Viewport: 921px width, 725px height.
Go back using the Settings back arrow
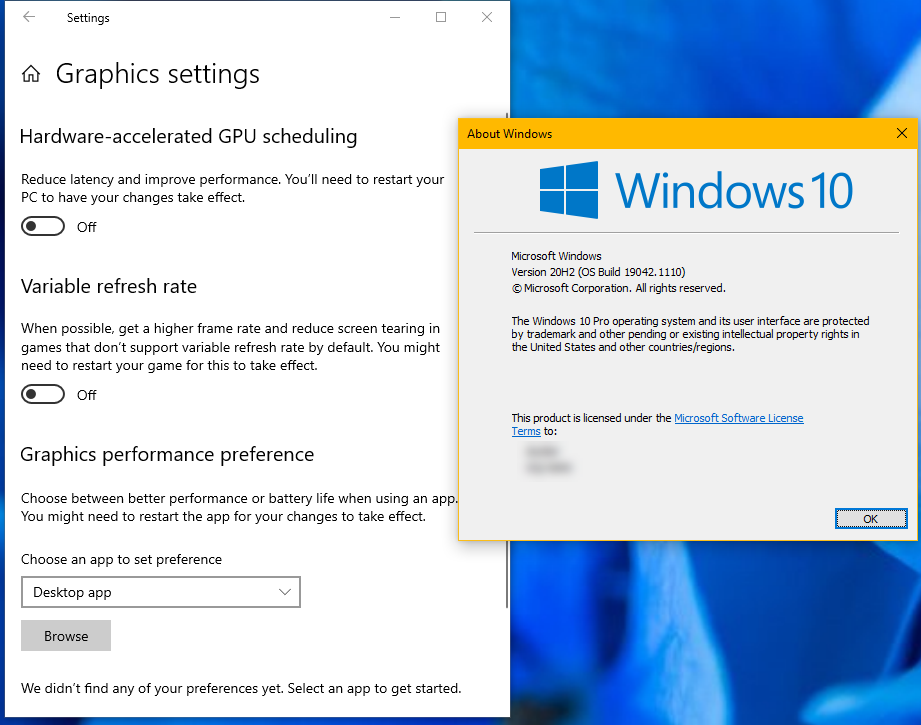click(29, 17)
